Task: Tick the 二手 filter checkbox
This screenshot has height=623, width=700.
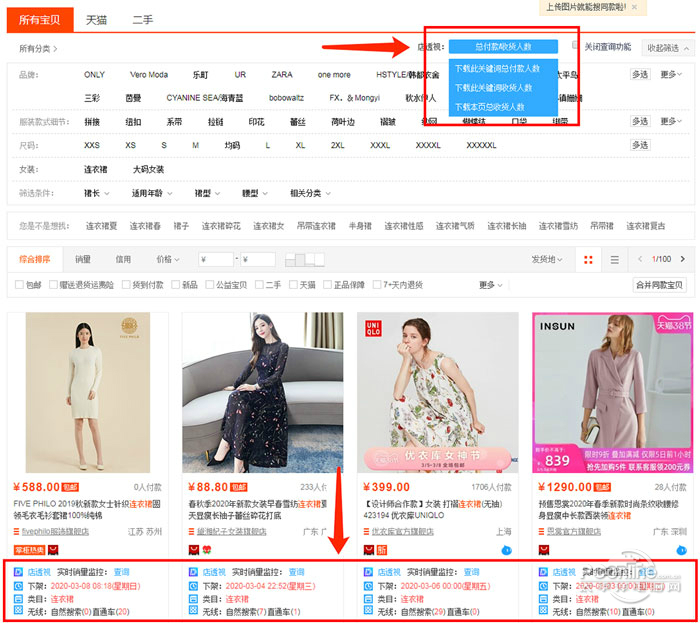Action: pyautogui.click(x=259, y=284)
